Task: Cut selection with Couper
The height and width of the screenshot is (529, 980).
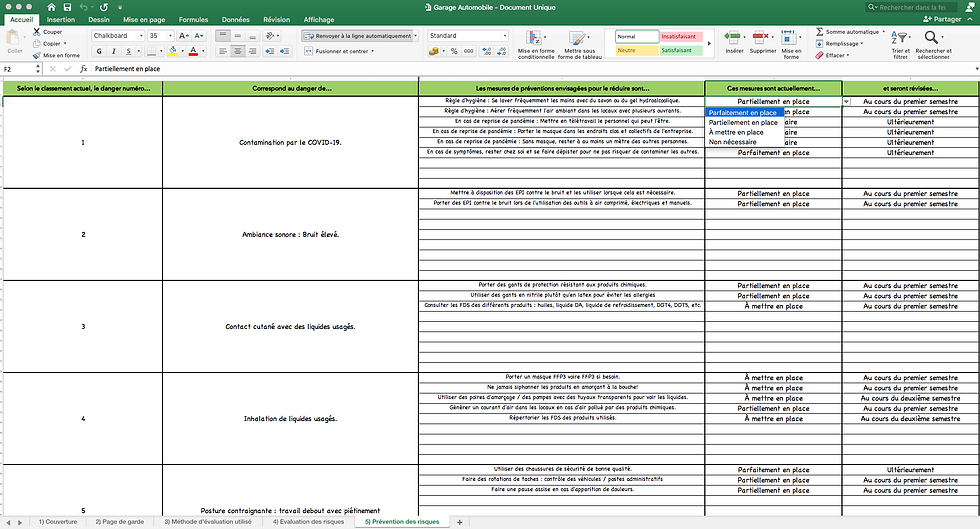Action: tap(48, 31)
